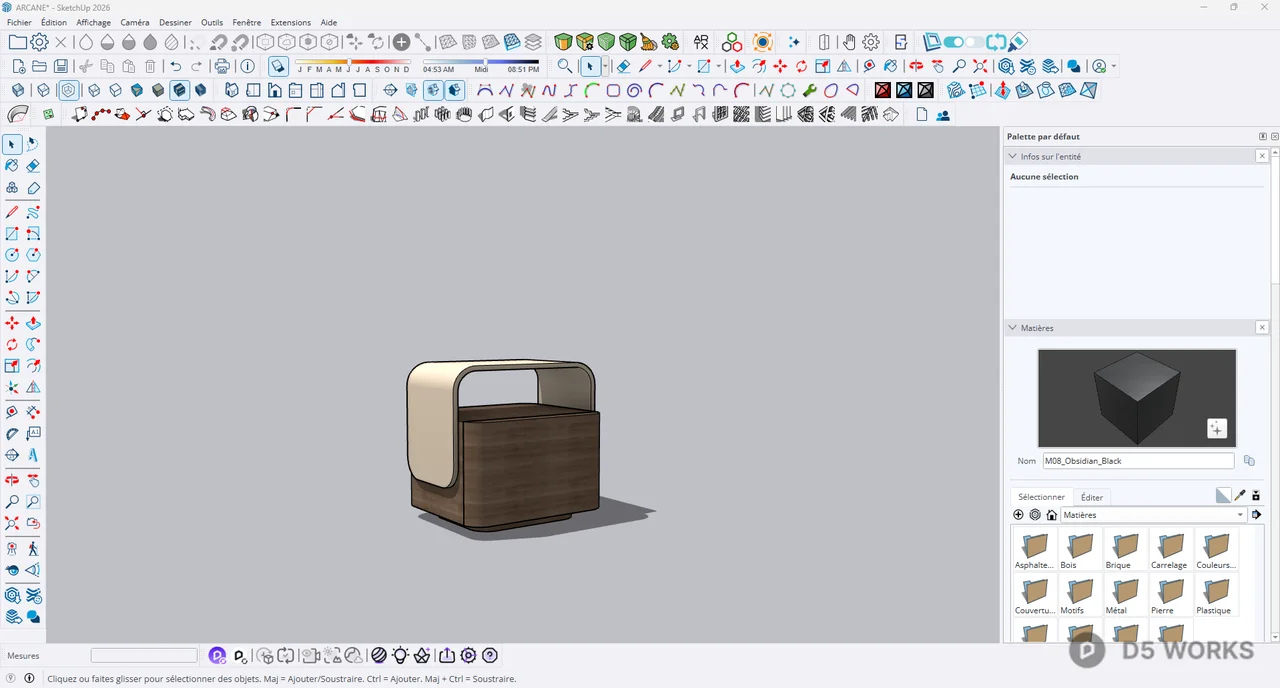Collapse the Matières panel
The image size is (1280, 688).
pos(1013,328)
